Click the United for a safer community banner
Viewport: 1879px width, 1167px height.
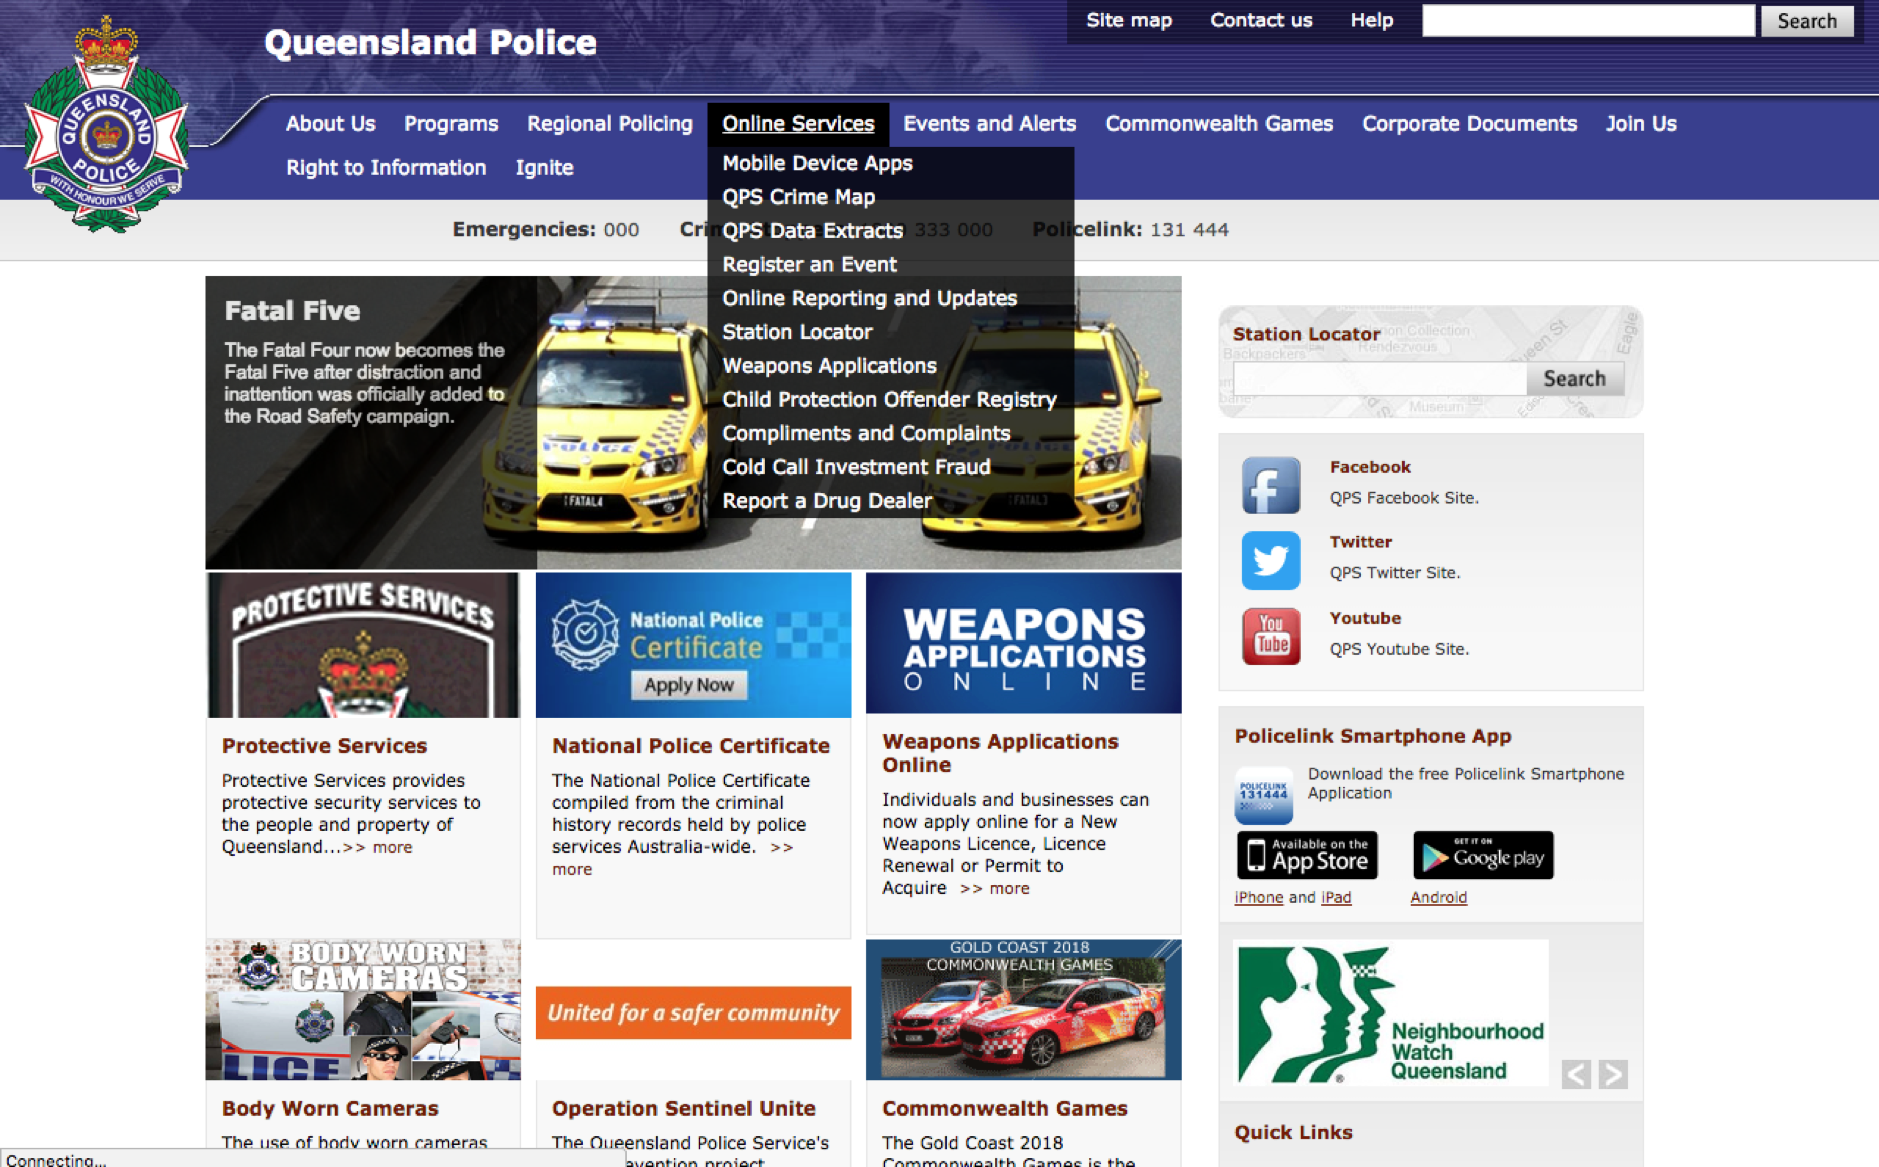(694, 1013)
